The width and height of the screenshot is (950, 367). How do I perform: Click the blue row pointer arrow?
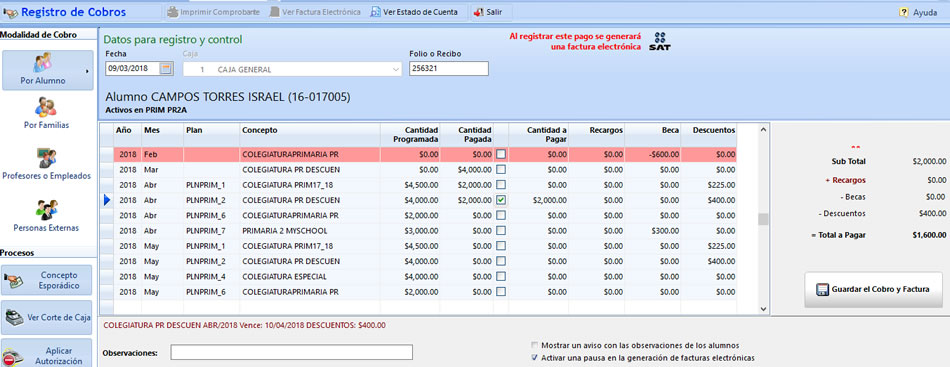pos(107,200)
